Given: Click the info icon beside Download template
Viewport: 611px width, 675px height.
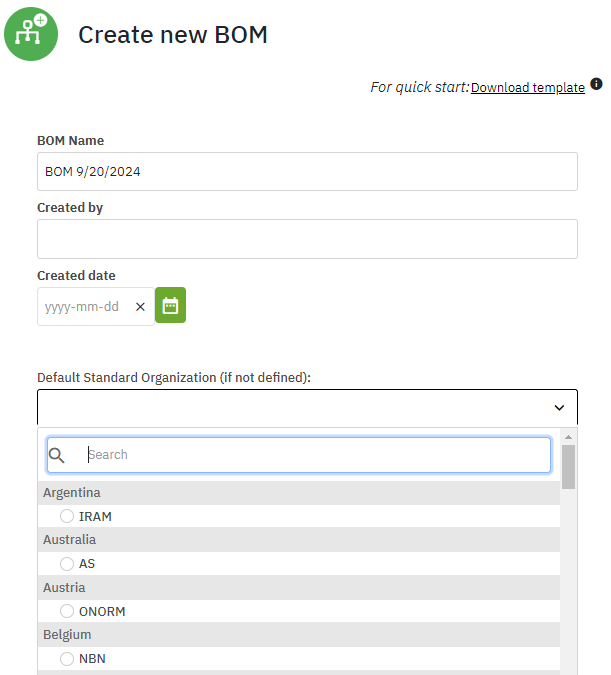Looking at the screenshot, I should point(596,84).
